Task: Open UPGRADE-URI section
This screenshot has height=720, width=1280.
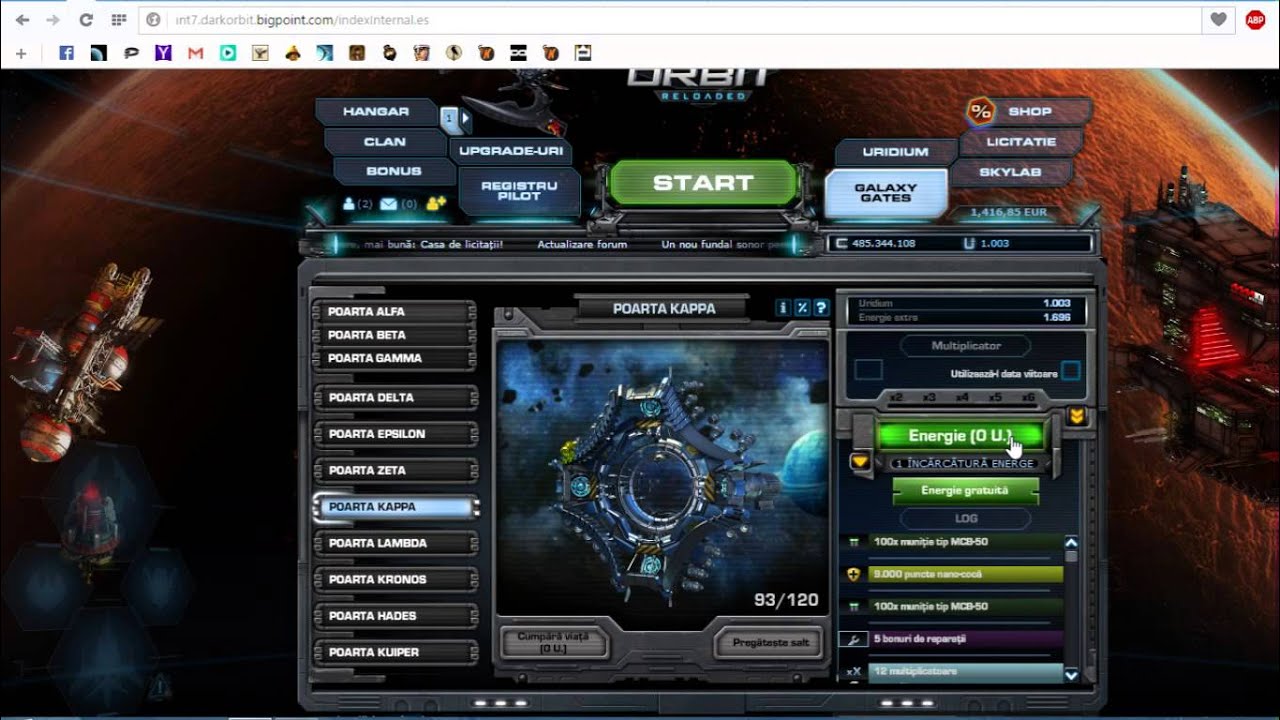Action: pos(510,151)
